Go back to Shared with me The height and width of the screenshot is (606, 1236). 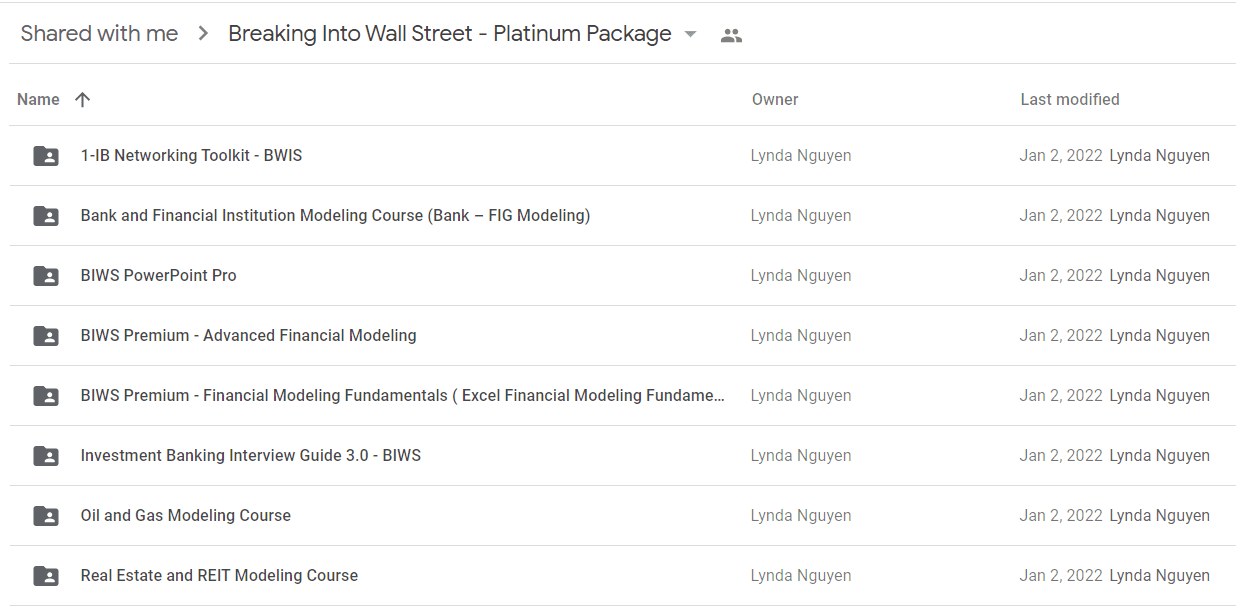(x=99, y=34)
